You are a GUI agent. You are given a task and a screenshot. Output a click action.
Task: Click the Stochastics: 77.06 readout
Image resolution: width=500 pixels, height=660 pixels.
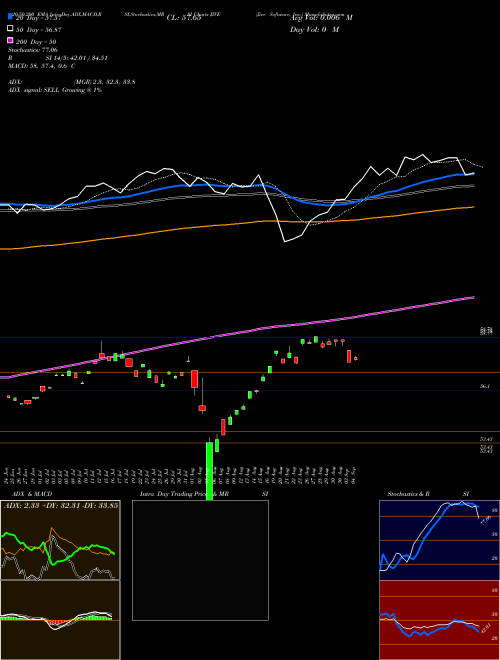click(33, 50)
